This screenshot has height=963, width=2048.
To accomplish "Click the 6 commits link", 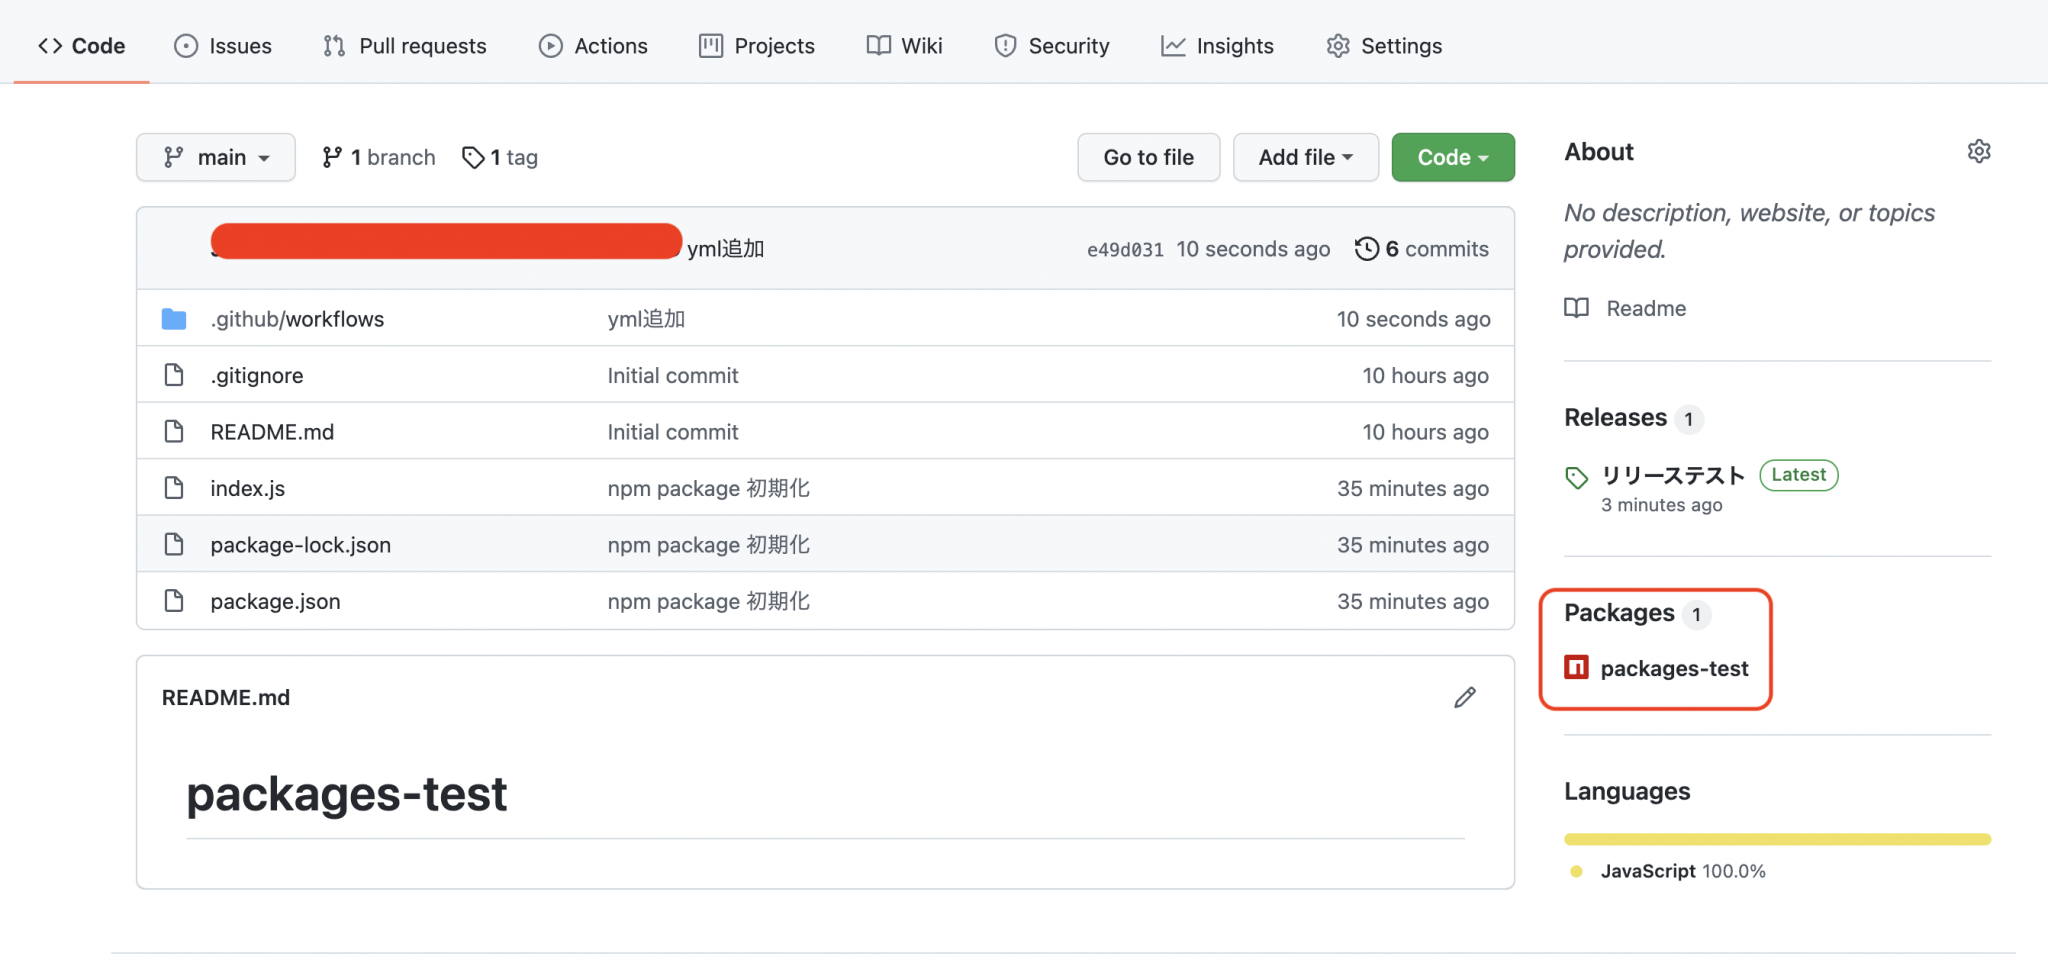I will pyautogui.click(x=1436, y=249).
